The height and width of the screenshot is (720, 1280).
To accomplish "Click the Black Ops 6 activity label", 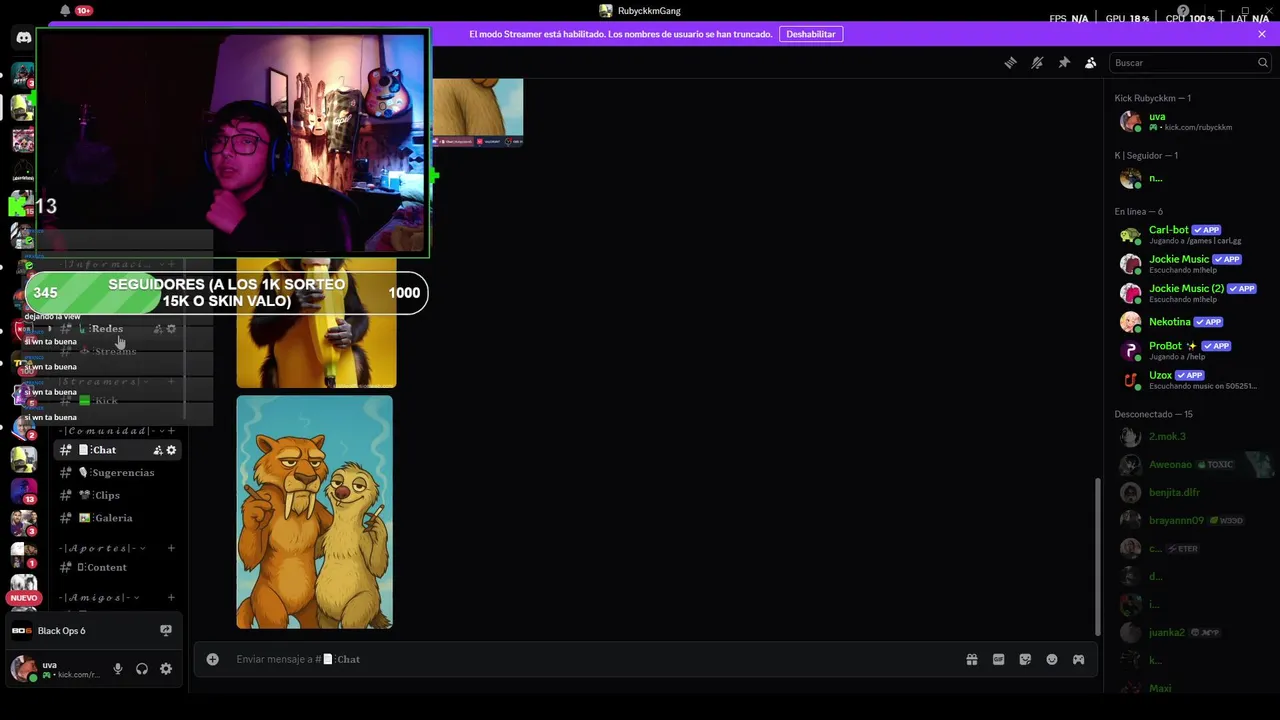I will pyautogui.click(x=61, y=631).
